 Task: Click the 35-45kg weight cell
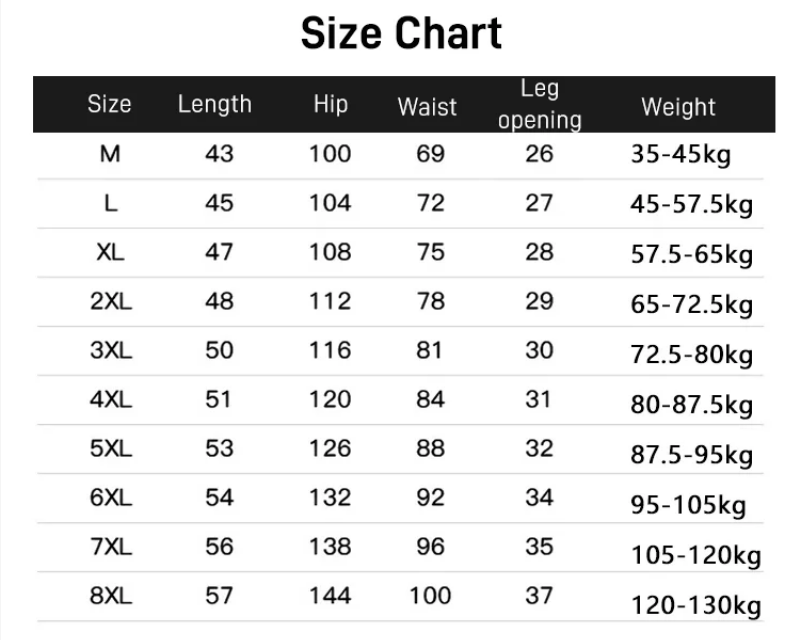click(679, 156)
